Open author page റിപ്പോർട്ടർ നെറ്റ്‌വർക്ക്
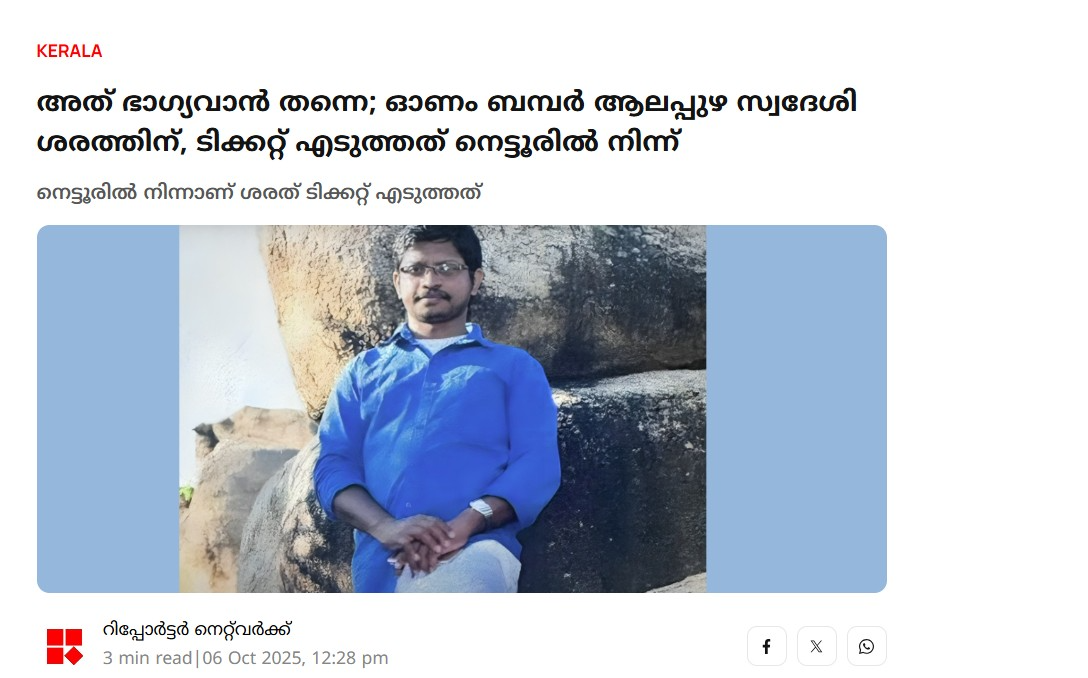This screenshot has height=678, width=1088. pyautogui.click(x=197, y=630)
